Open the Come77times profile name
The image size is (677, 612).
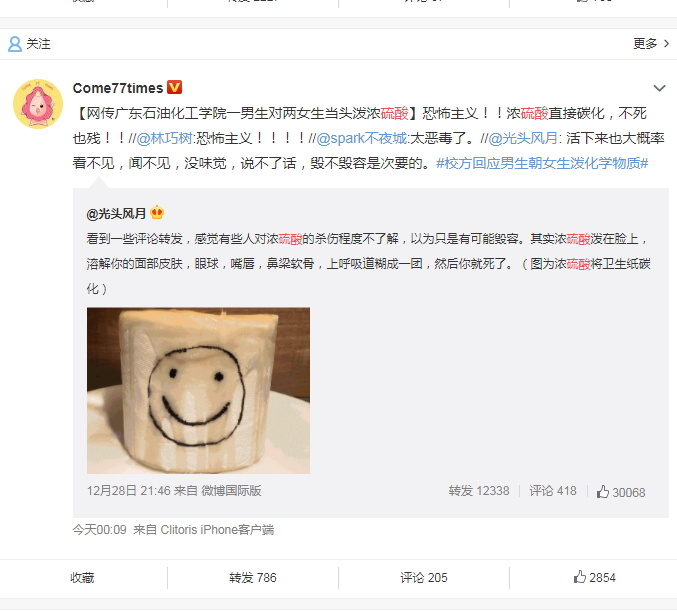pyautogui.click(x=118, y=88)
